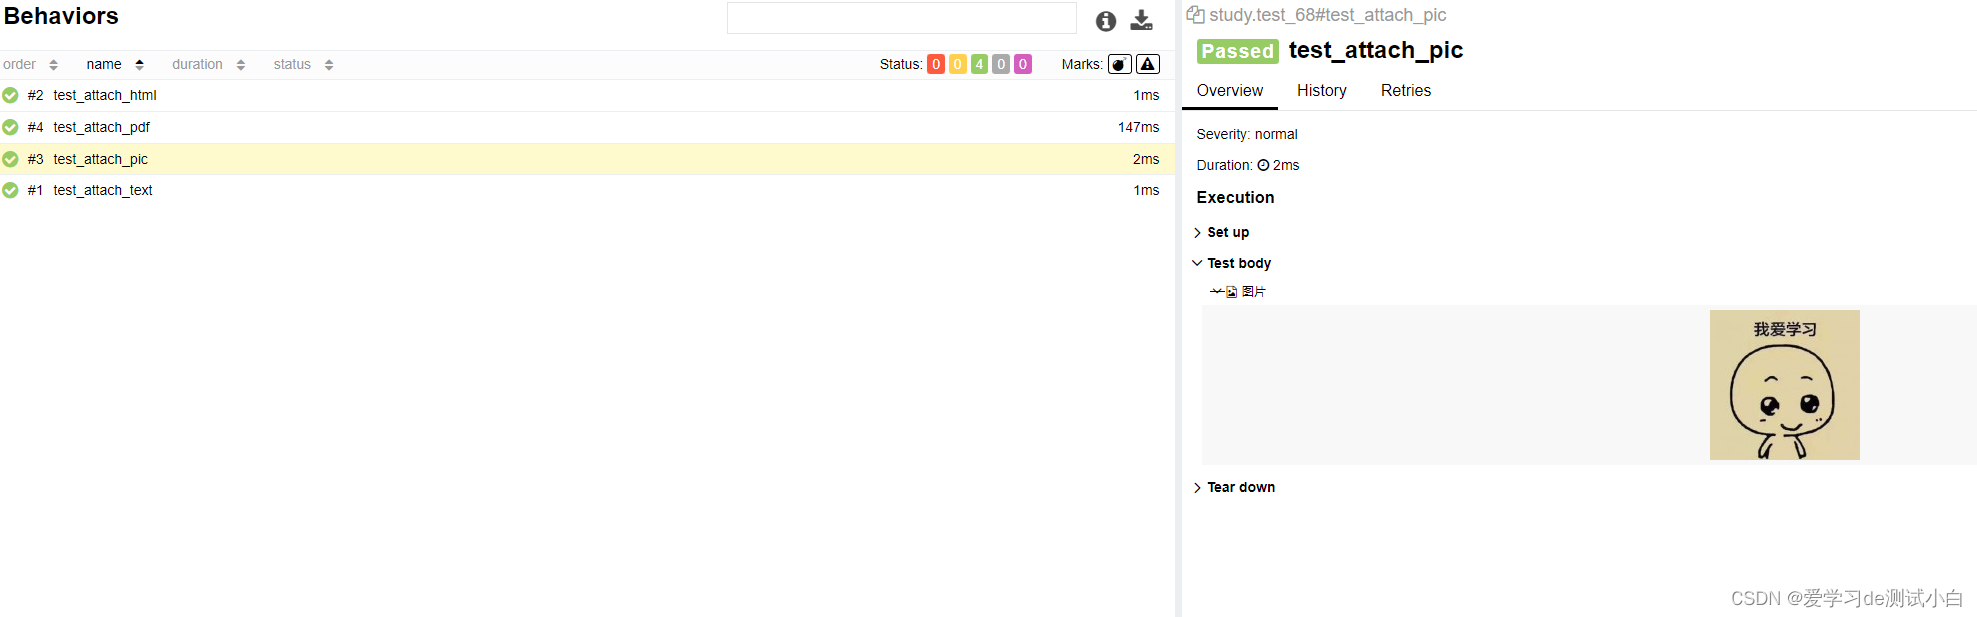Open test_attach_pdf test row
Viewport: 1977px width, 617px height.
[587, 127]
